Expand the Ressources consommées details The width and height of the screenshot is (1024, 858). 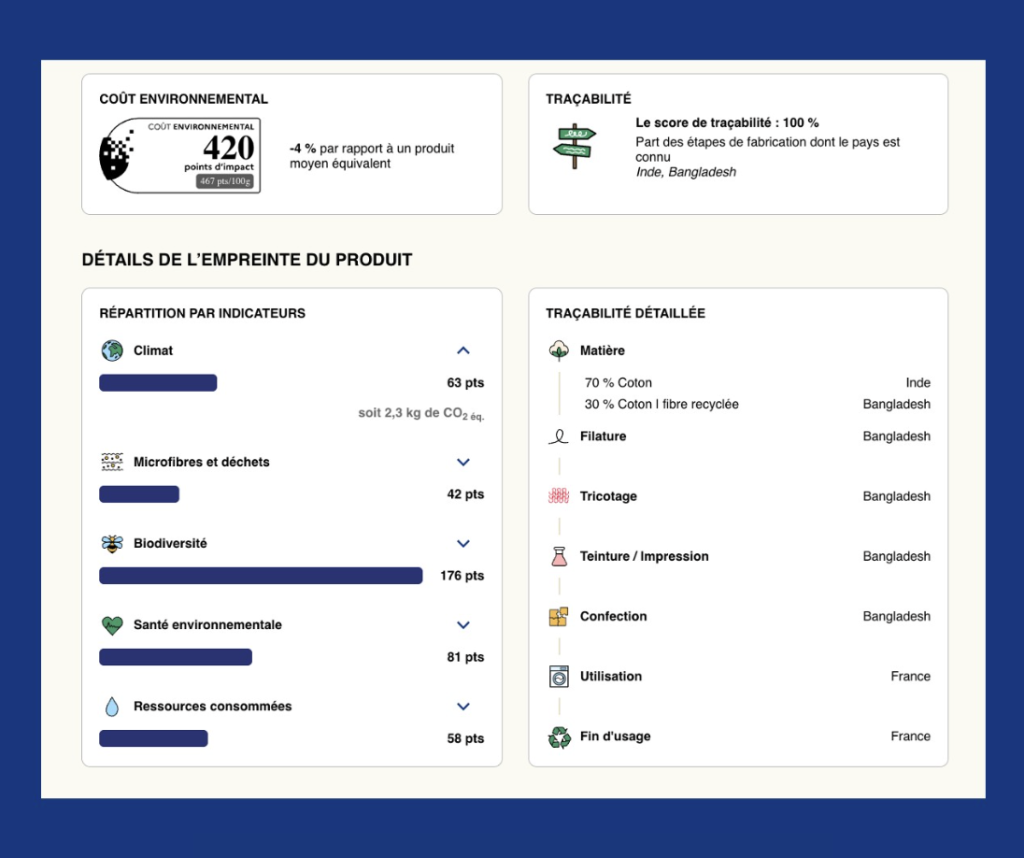click(463, 706)
